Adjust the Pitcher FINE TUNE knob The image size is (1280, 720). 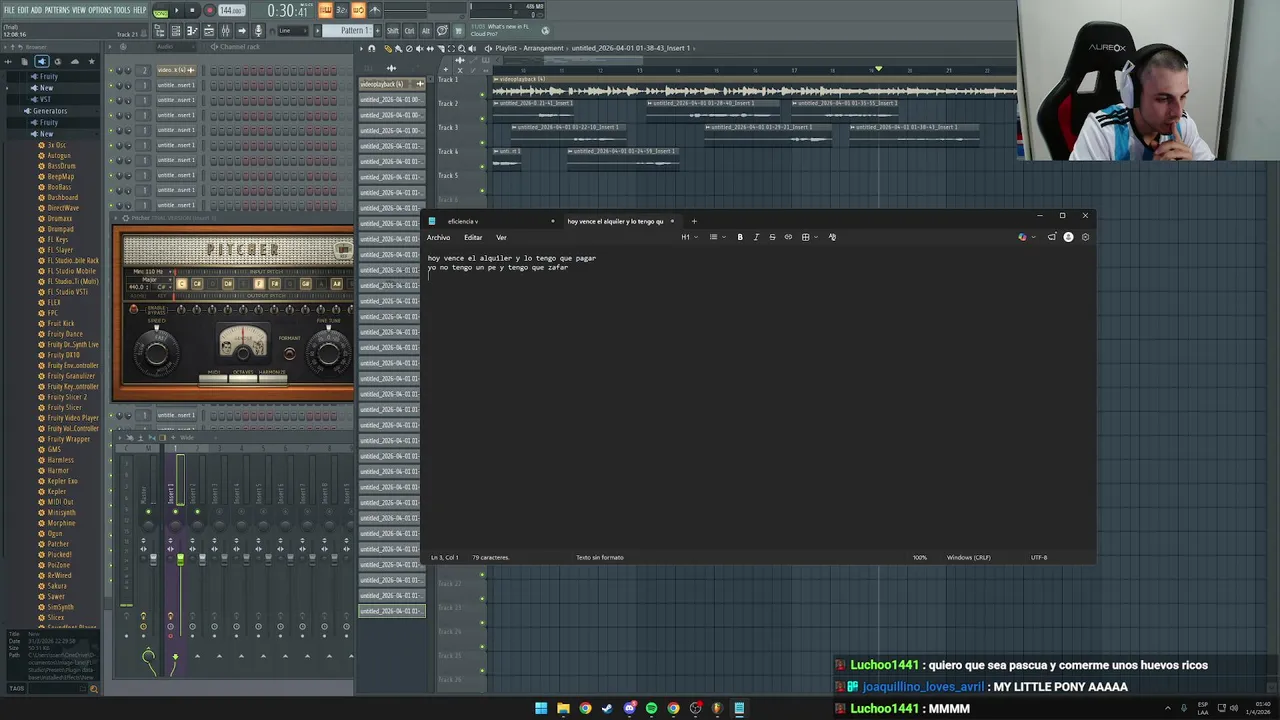coord(328,353)
